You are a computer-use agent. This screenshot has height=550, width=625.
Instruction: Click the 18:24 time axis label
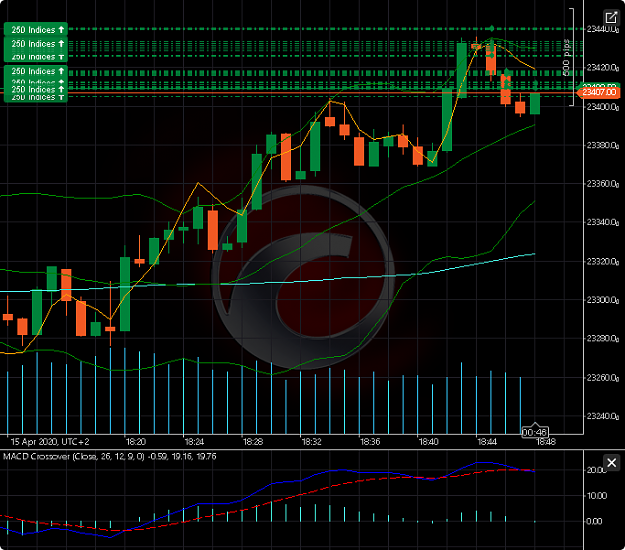click(194, 442)
